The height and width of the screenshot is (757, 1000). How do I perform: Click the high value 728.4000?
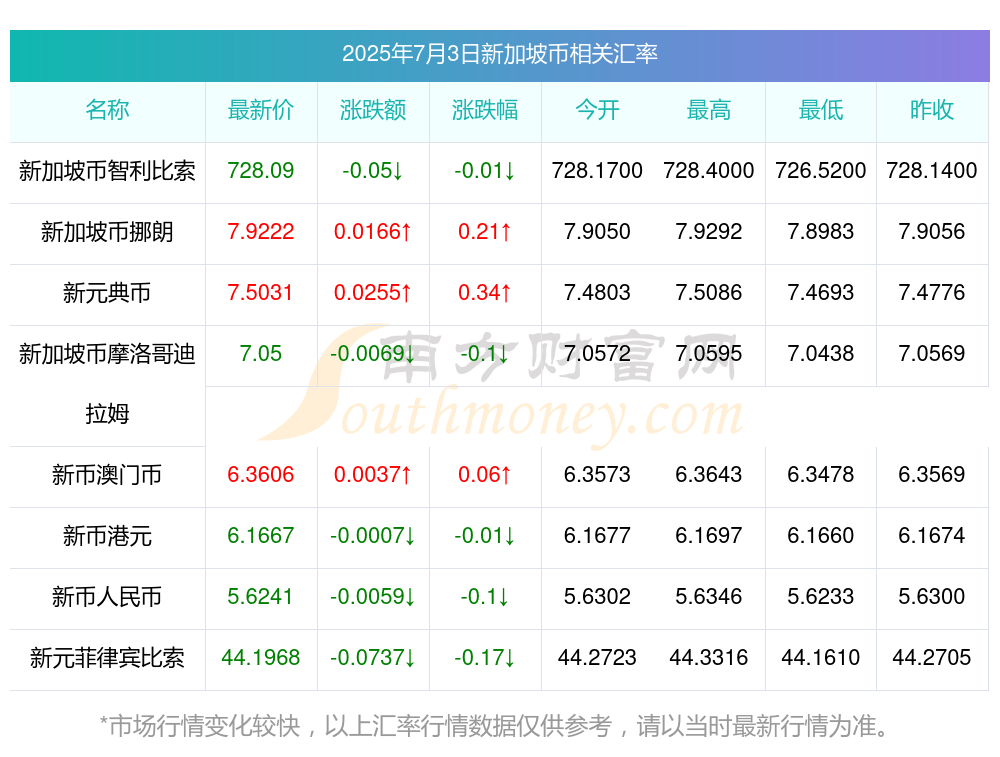(709, 171)
